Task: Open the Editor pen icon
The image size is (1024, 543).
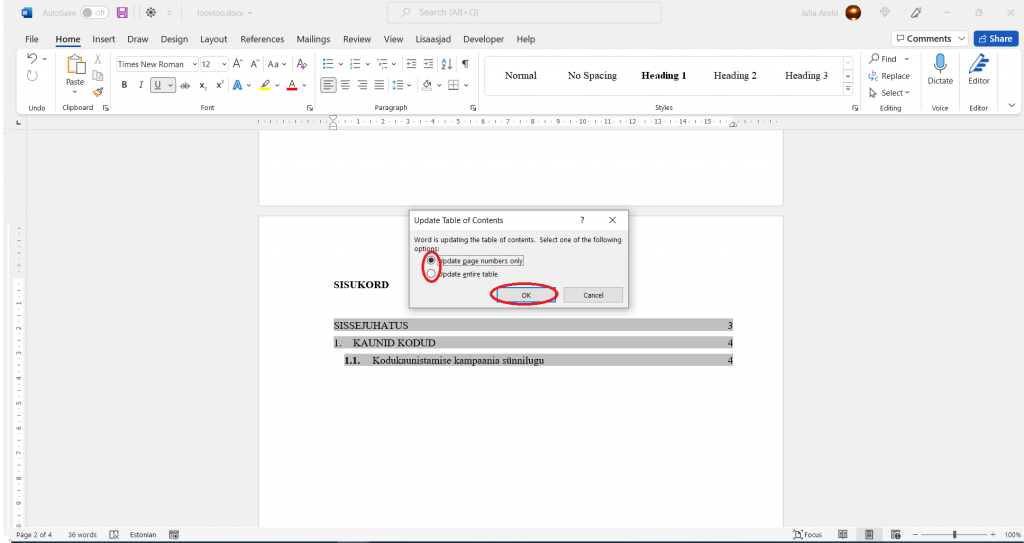Action: click(978, 64)
